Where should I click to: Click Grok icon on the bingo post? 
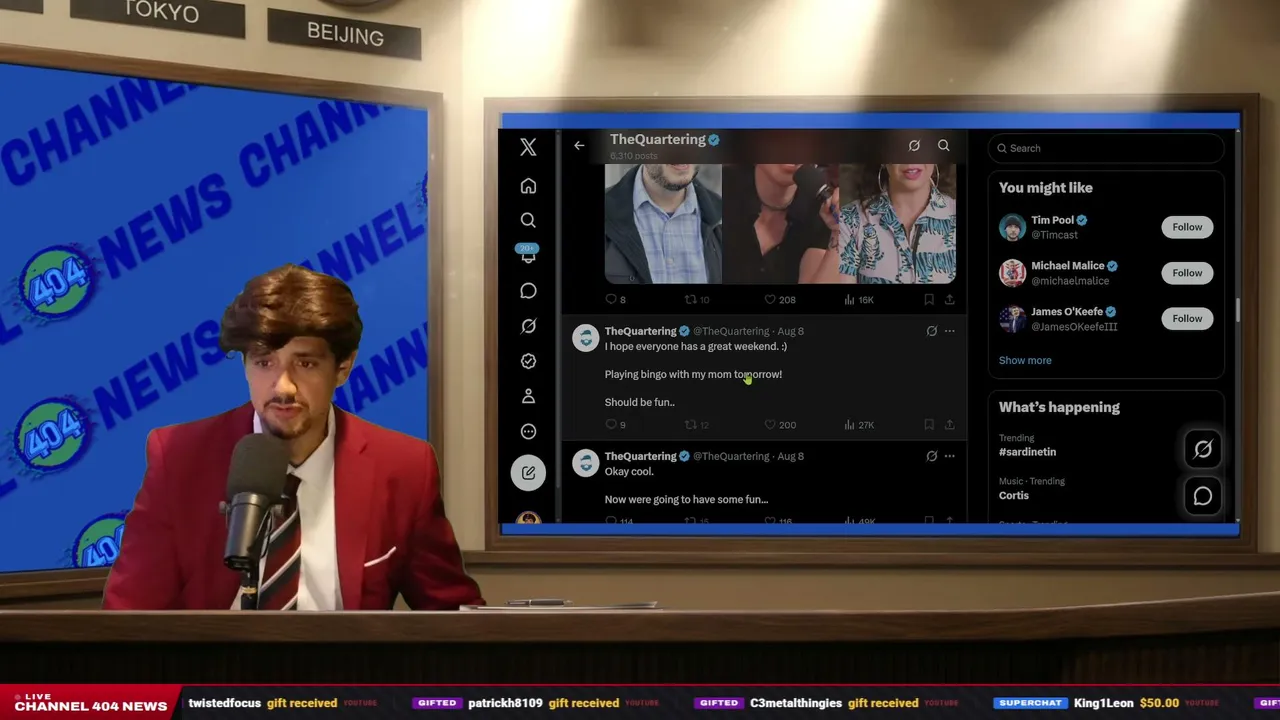point(931,331)
